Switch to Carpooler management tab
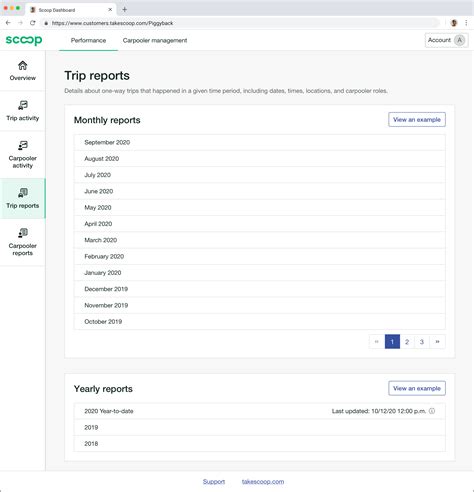Viewport: 474px width, 492px height. click(x=155, y=40)
